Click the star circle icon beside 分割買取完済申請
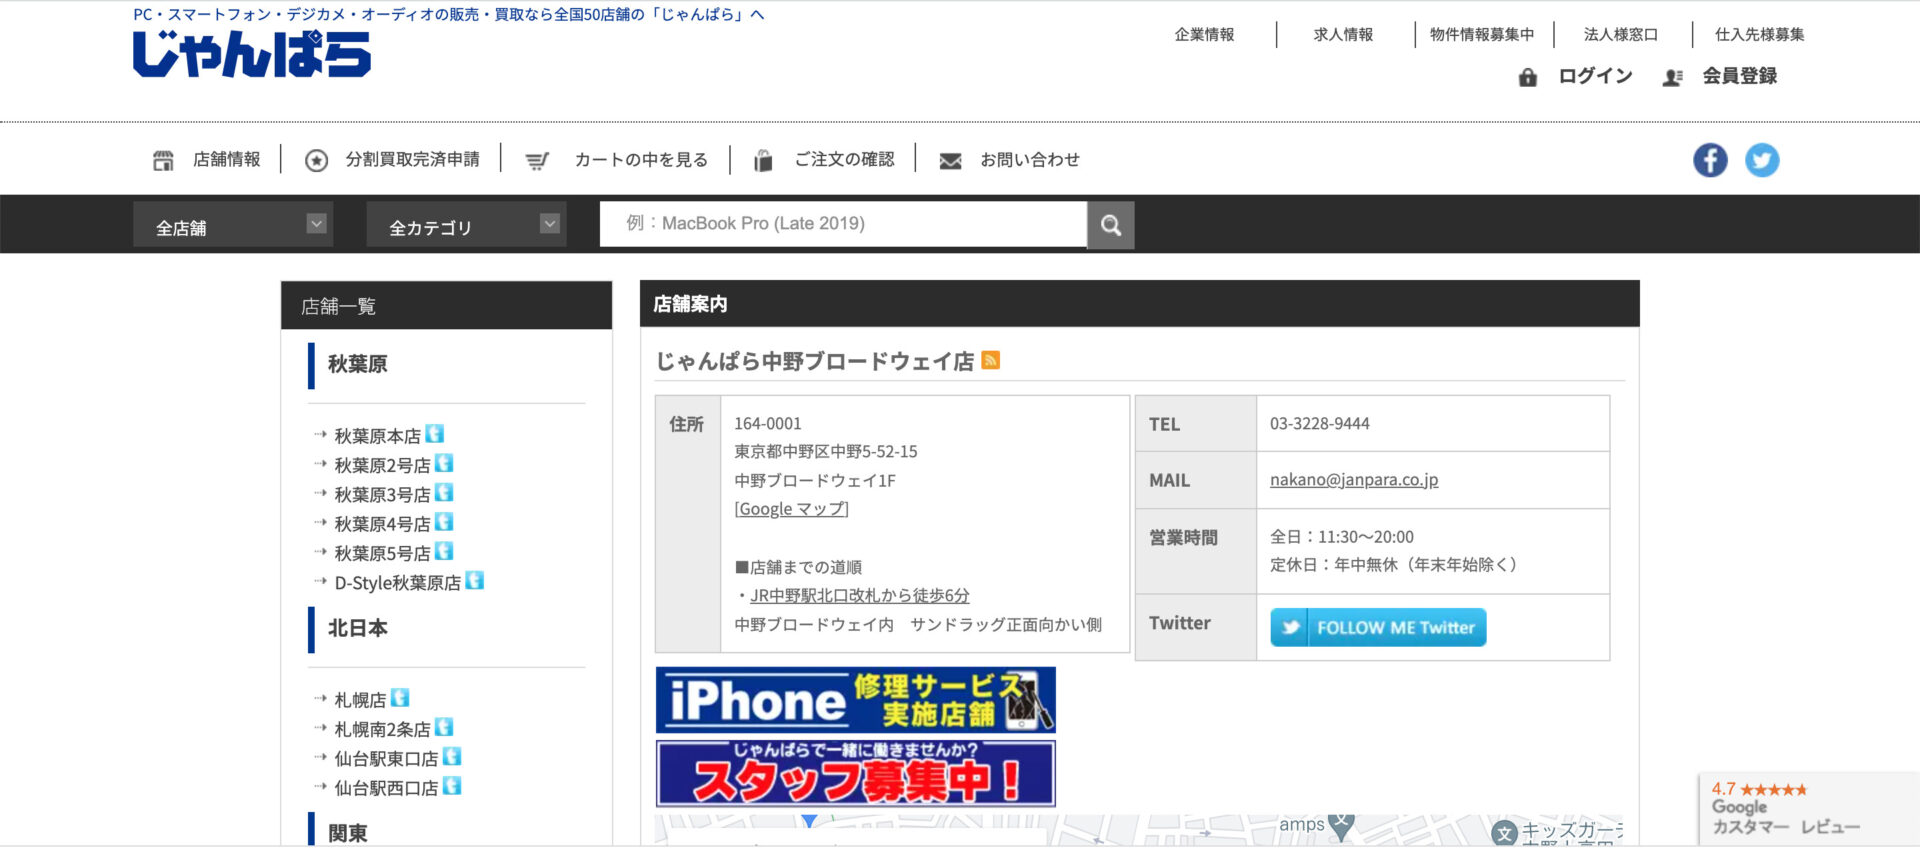The height and width of the screenshot is (848, 1920). coord(316,160)
